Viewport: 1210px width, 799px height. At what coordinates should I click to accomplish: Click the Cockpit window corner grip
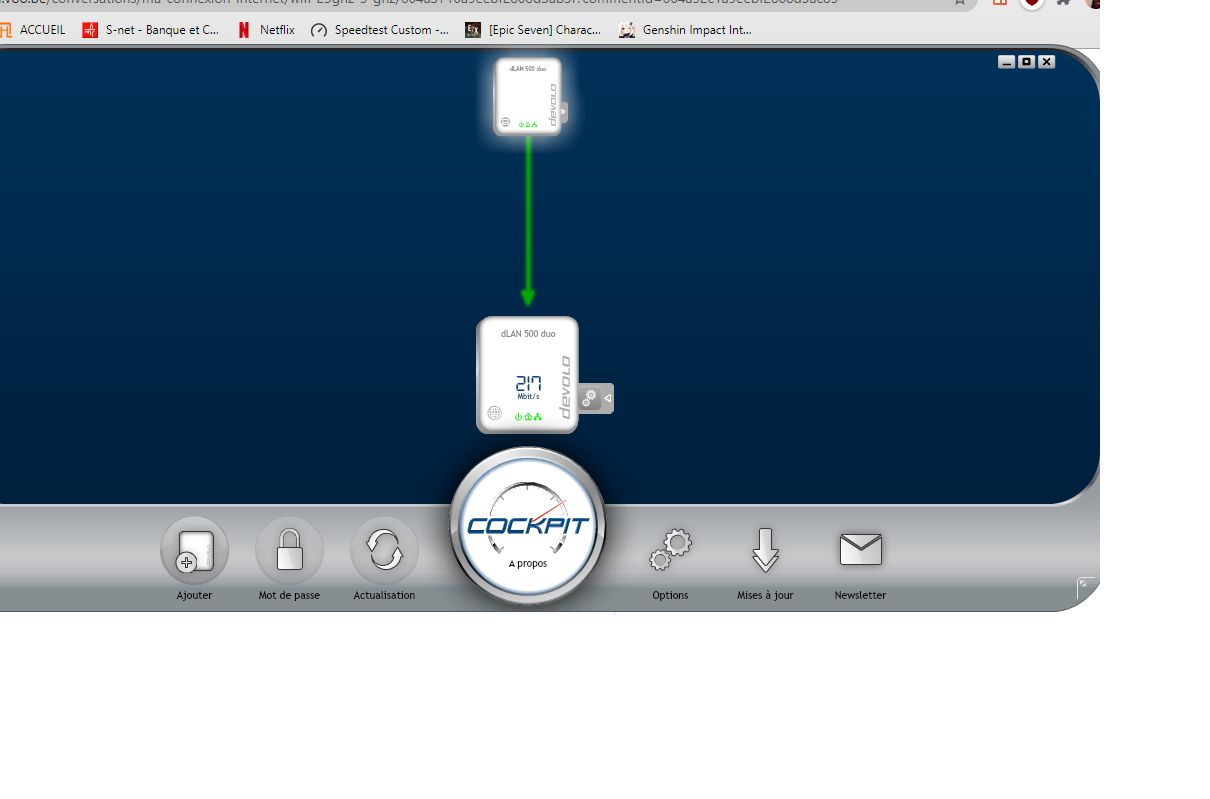click(x=1087, y=588)
